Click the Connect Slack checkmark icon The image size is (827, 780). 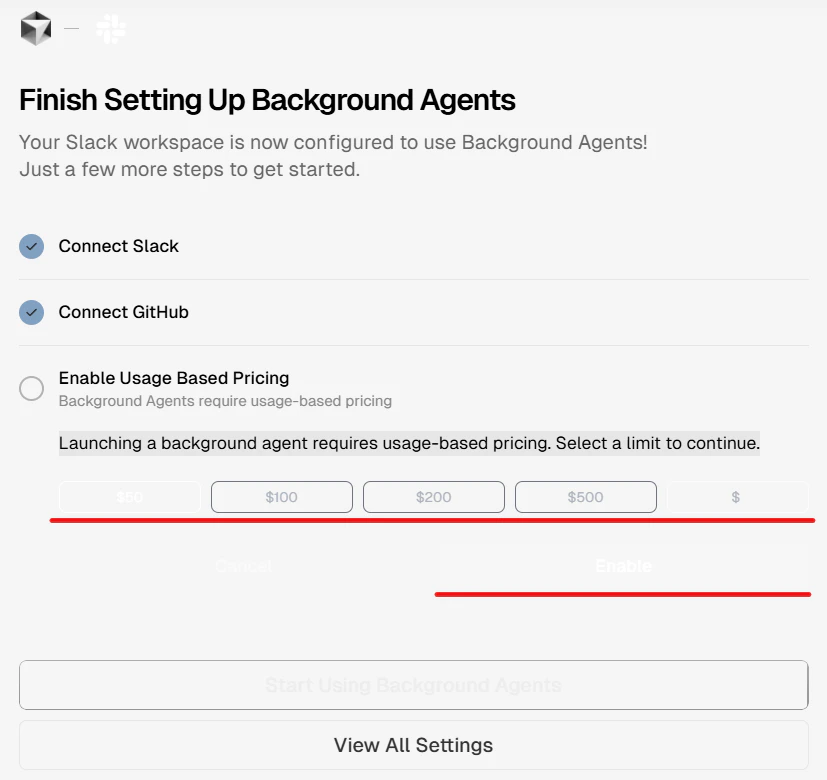32,246
